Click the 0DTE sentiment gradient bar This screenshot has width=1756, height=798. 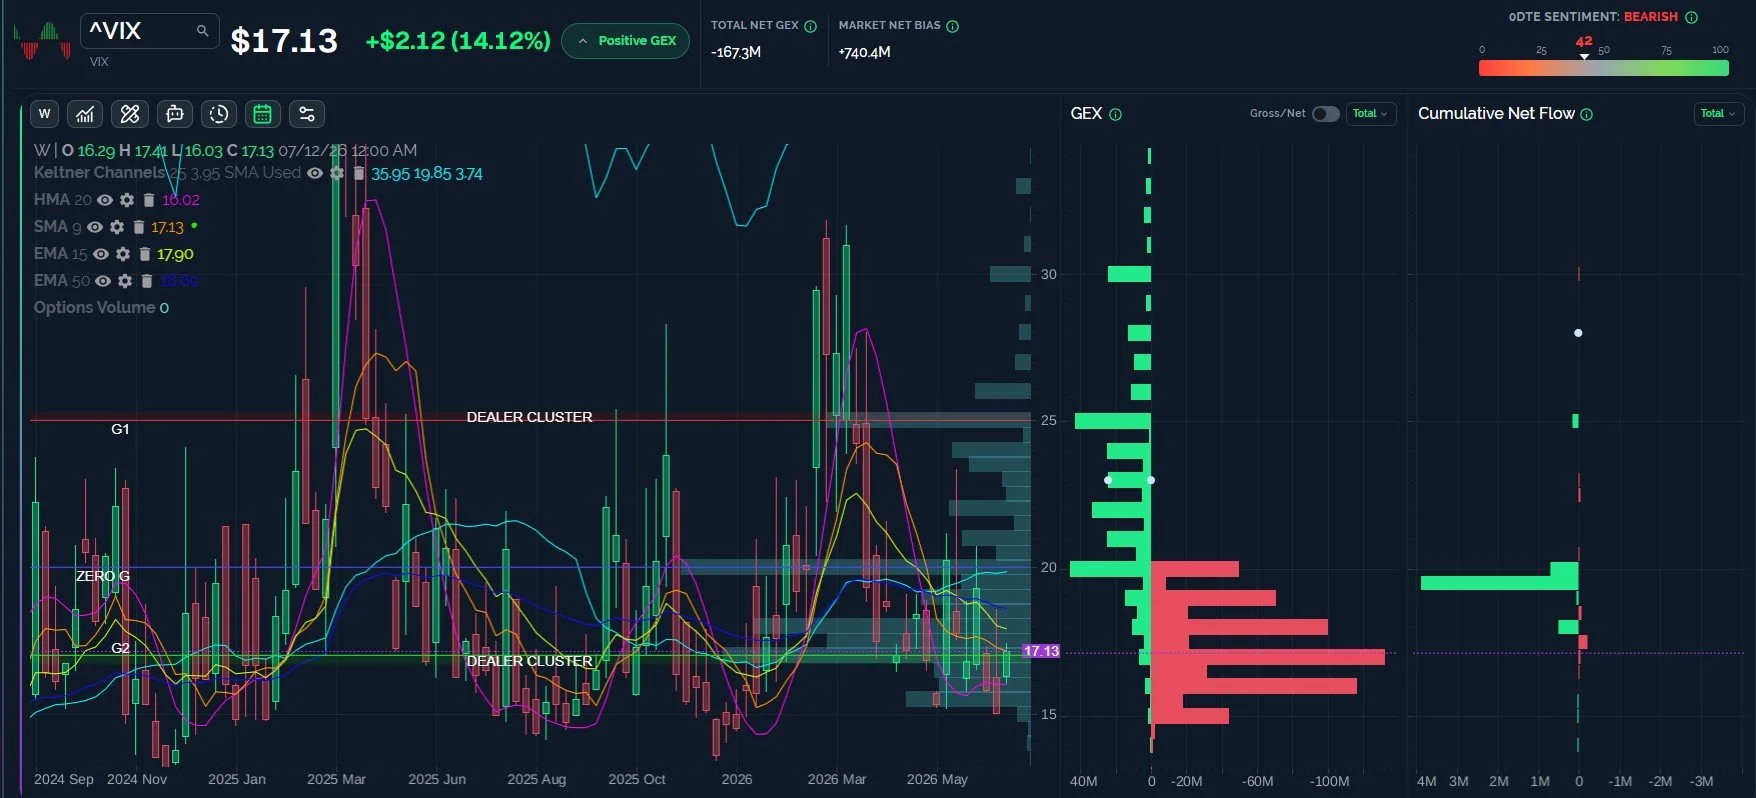[1604, 68]
